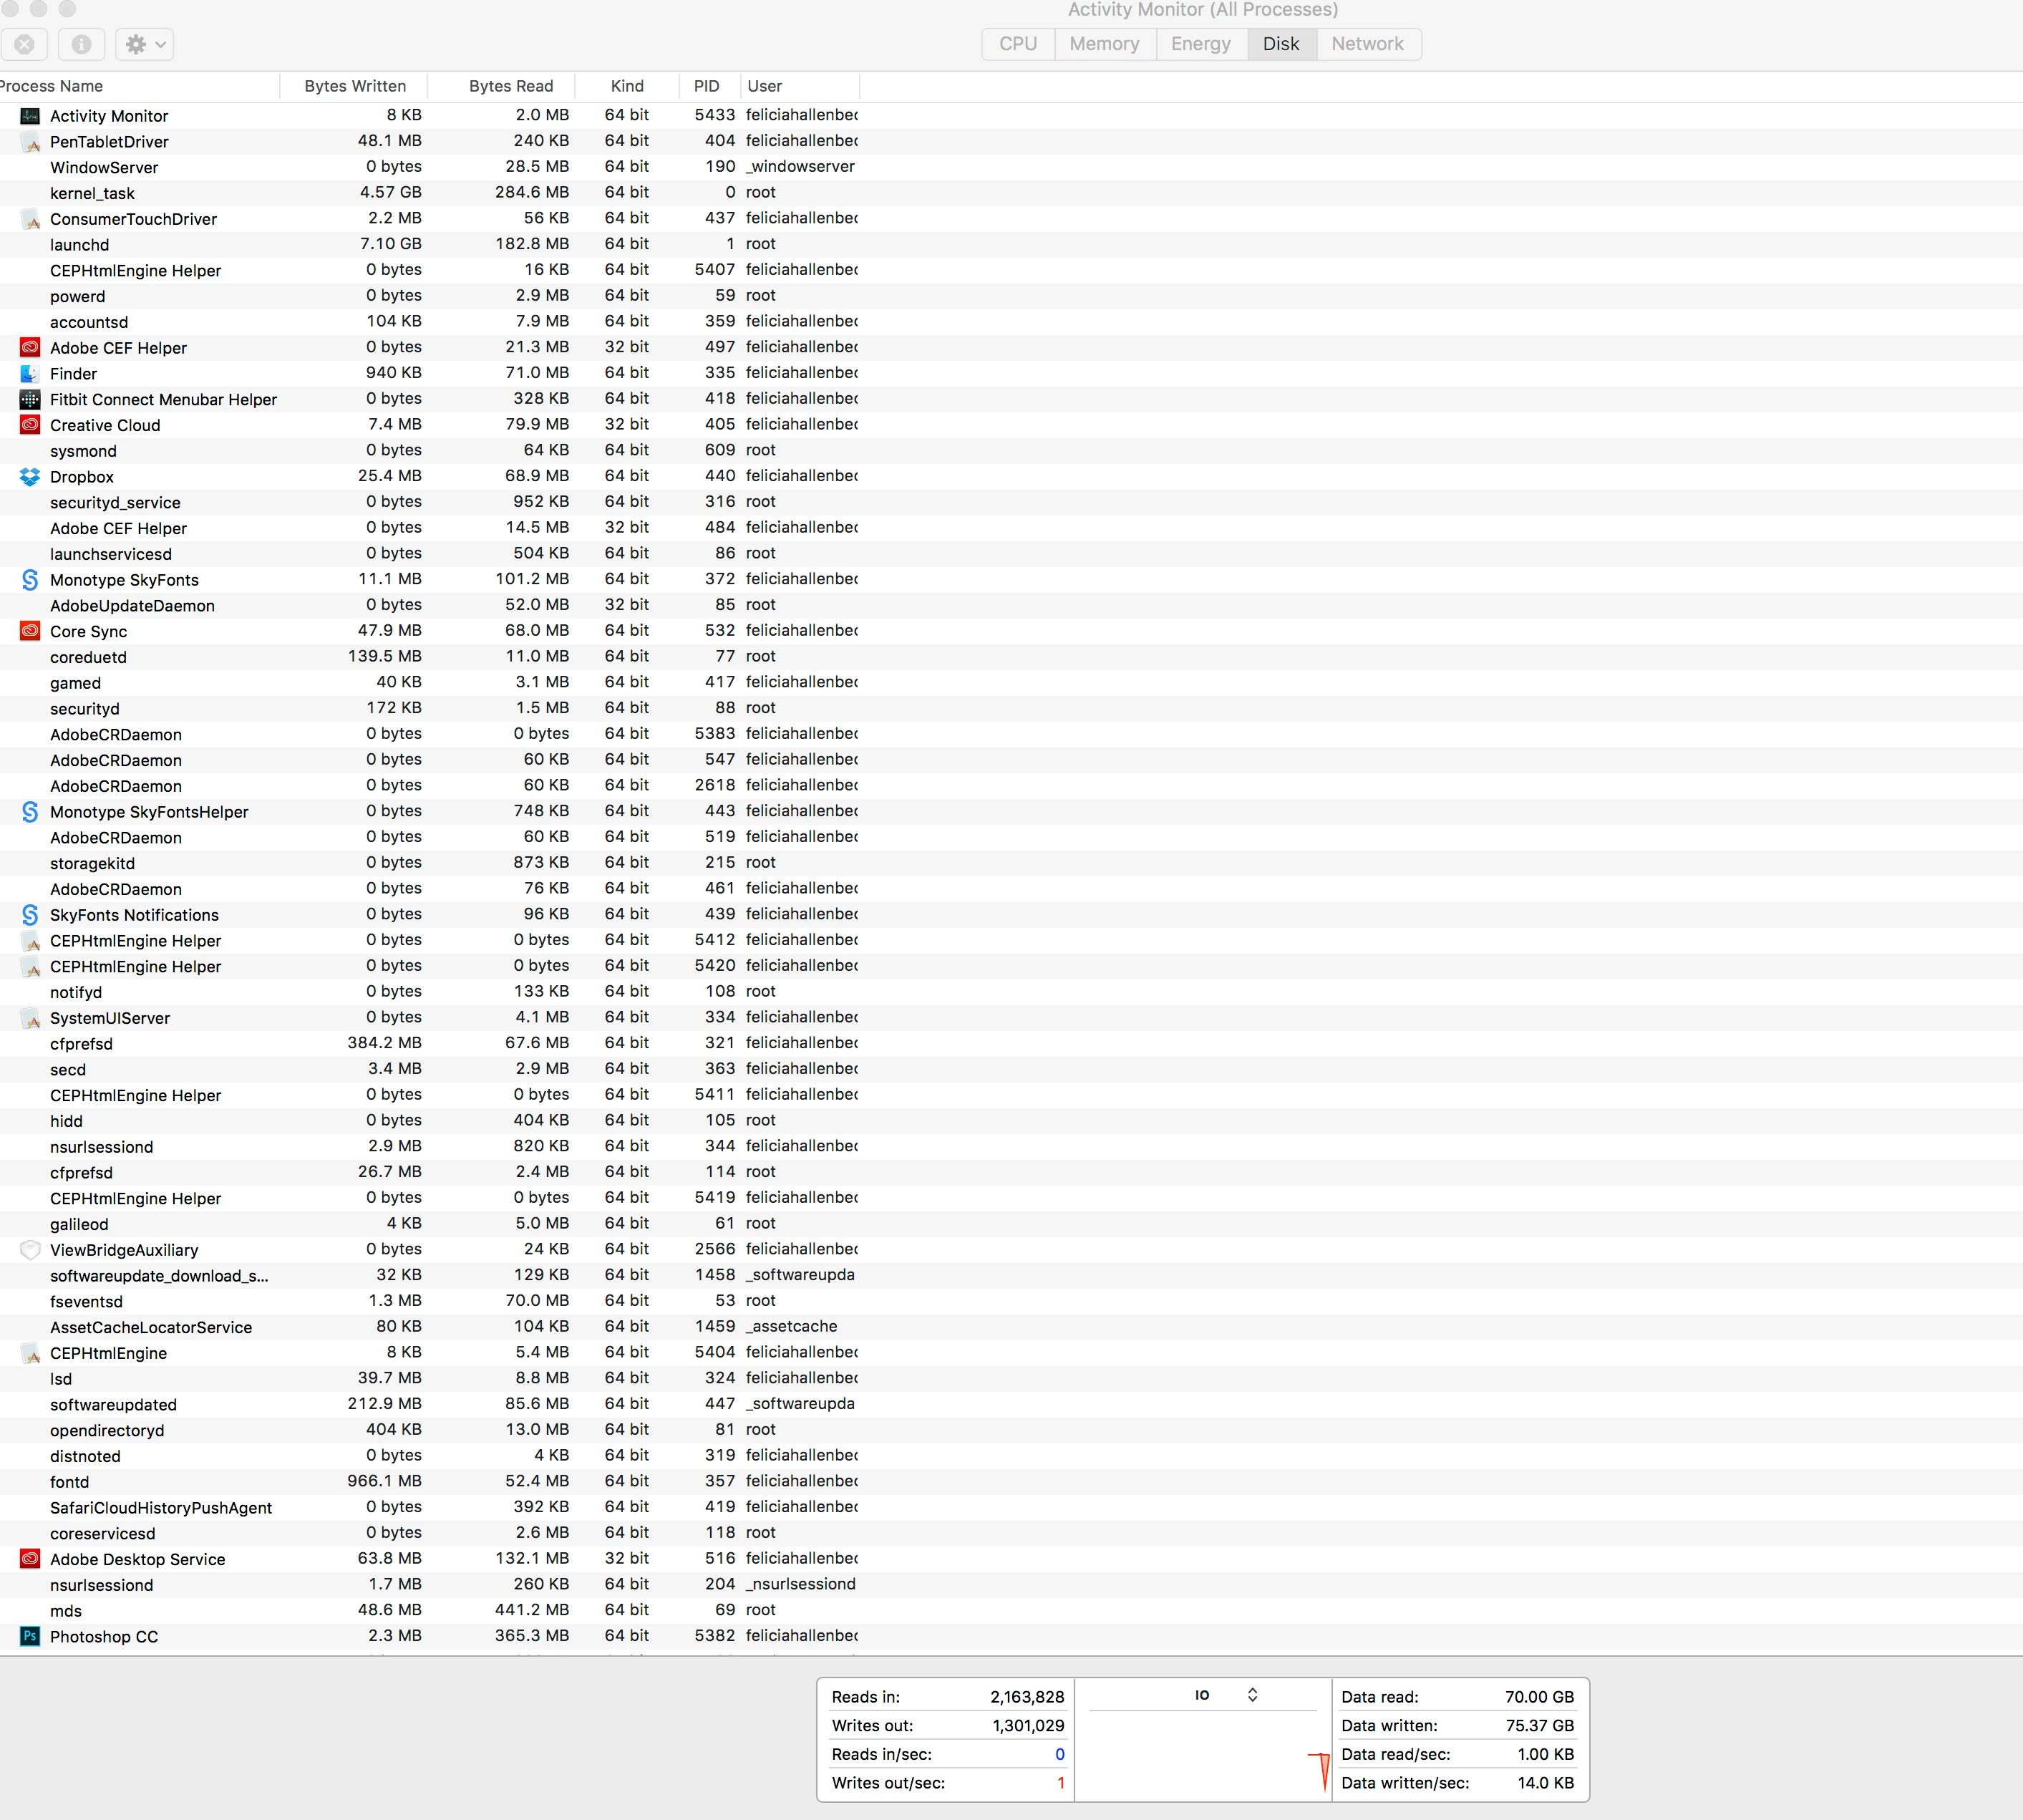
Task: Sort by PID column header
Action: [707, 86]
